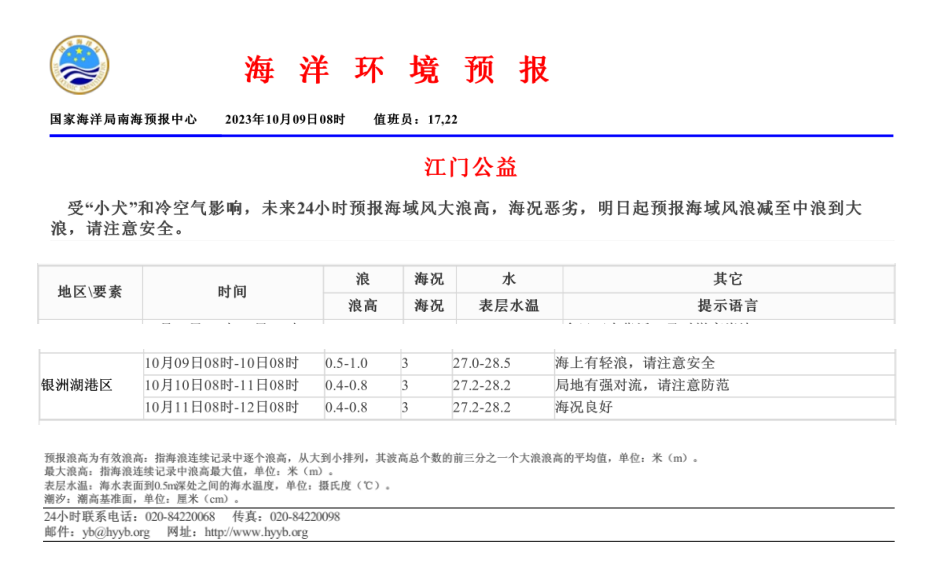The width and height of the screenshot is (939, 578).
Task: Click the 局地有强对流，请注意防范 warning text
Action: tap(642, 385)
